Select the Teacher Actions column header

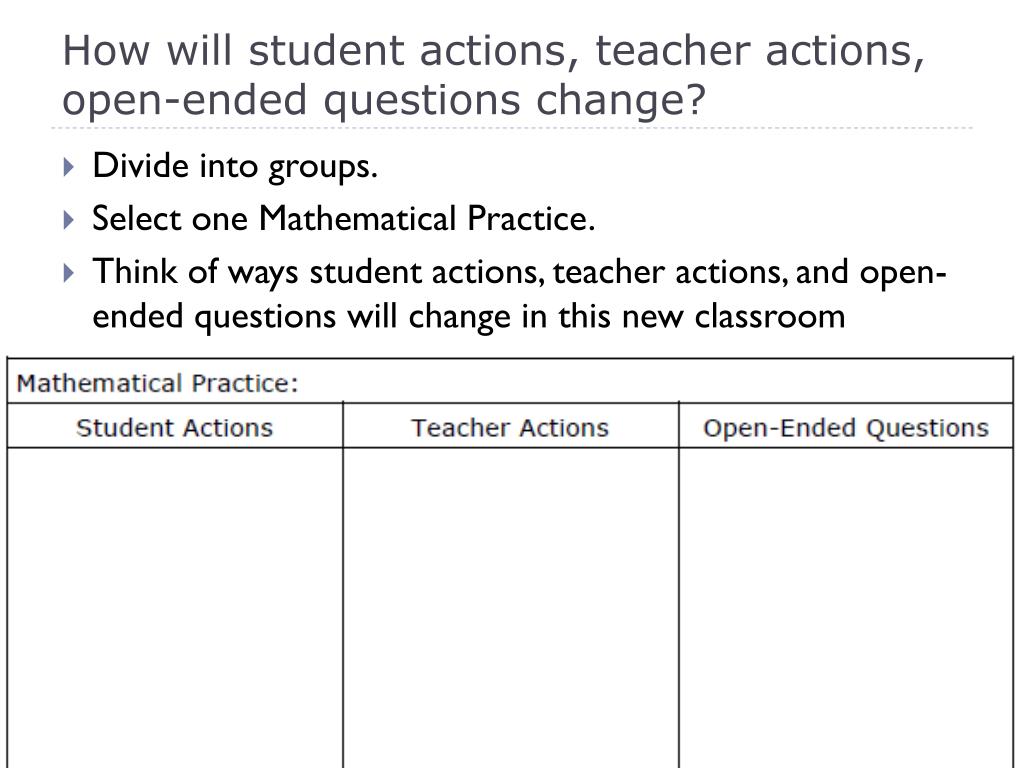[x=510, y=427]
